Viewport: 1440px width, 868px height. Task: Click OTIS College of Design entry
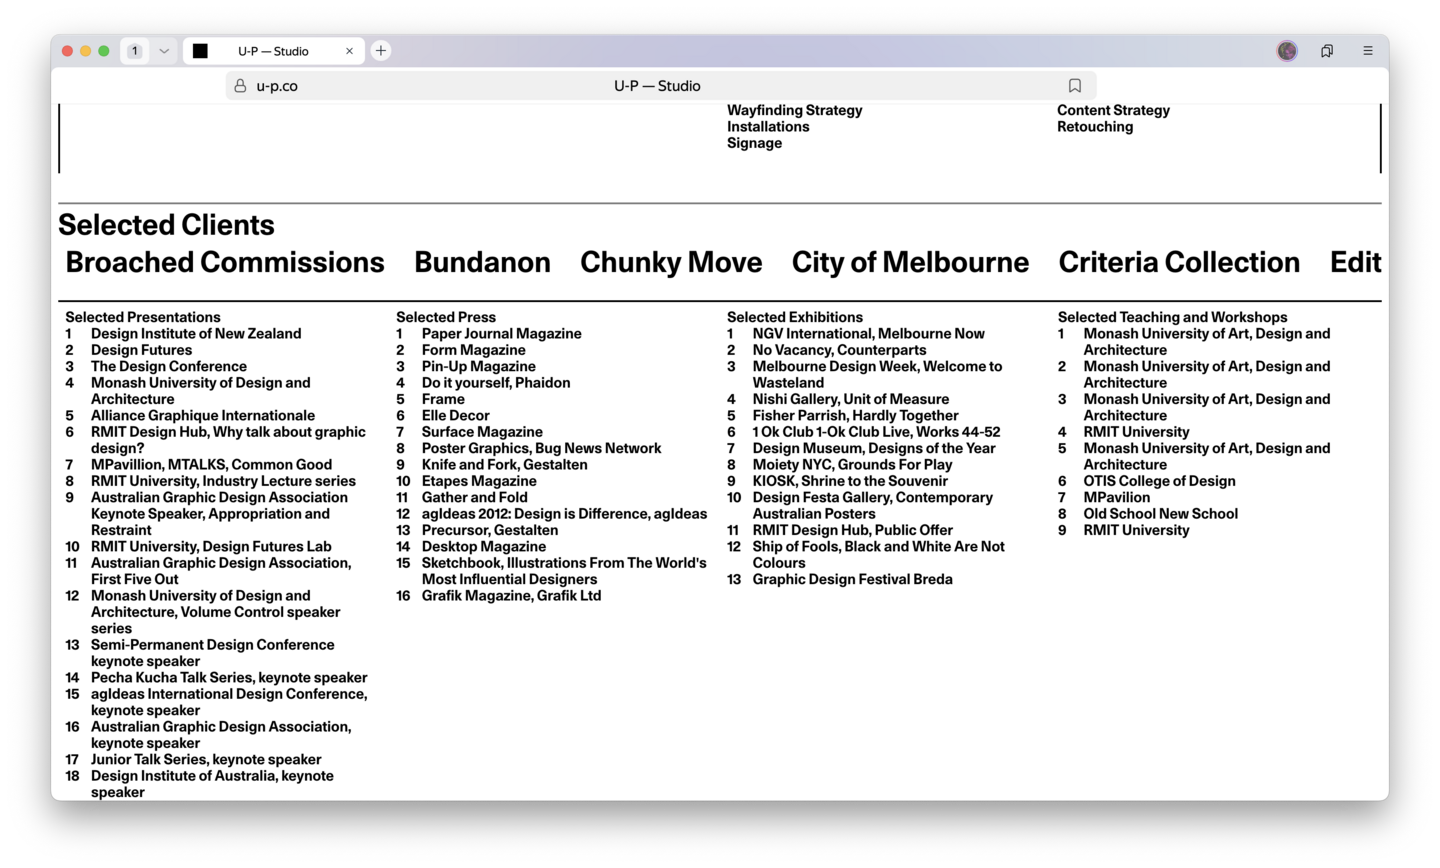pos(1159,481)
